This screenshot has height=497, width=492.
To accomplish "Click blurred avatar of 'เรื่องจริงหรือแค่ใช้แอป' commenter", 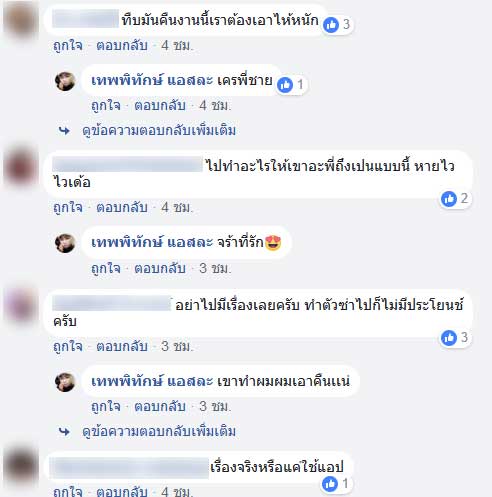I will pyautogui.click(x=20, y=466).
